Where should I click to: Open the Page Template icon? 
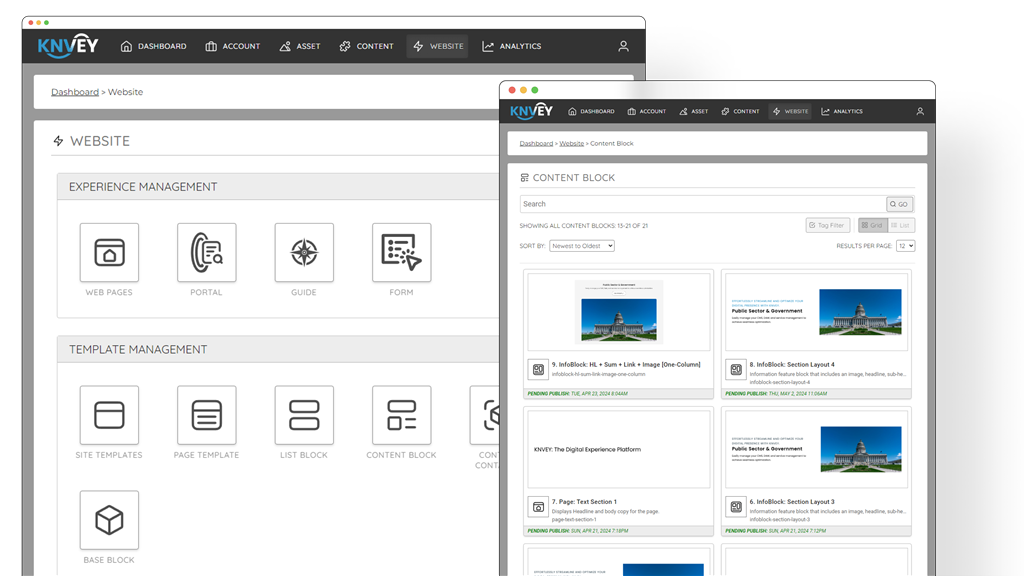[206, 415]
